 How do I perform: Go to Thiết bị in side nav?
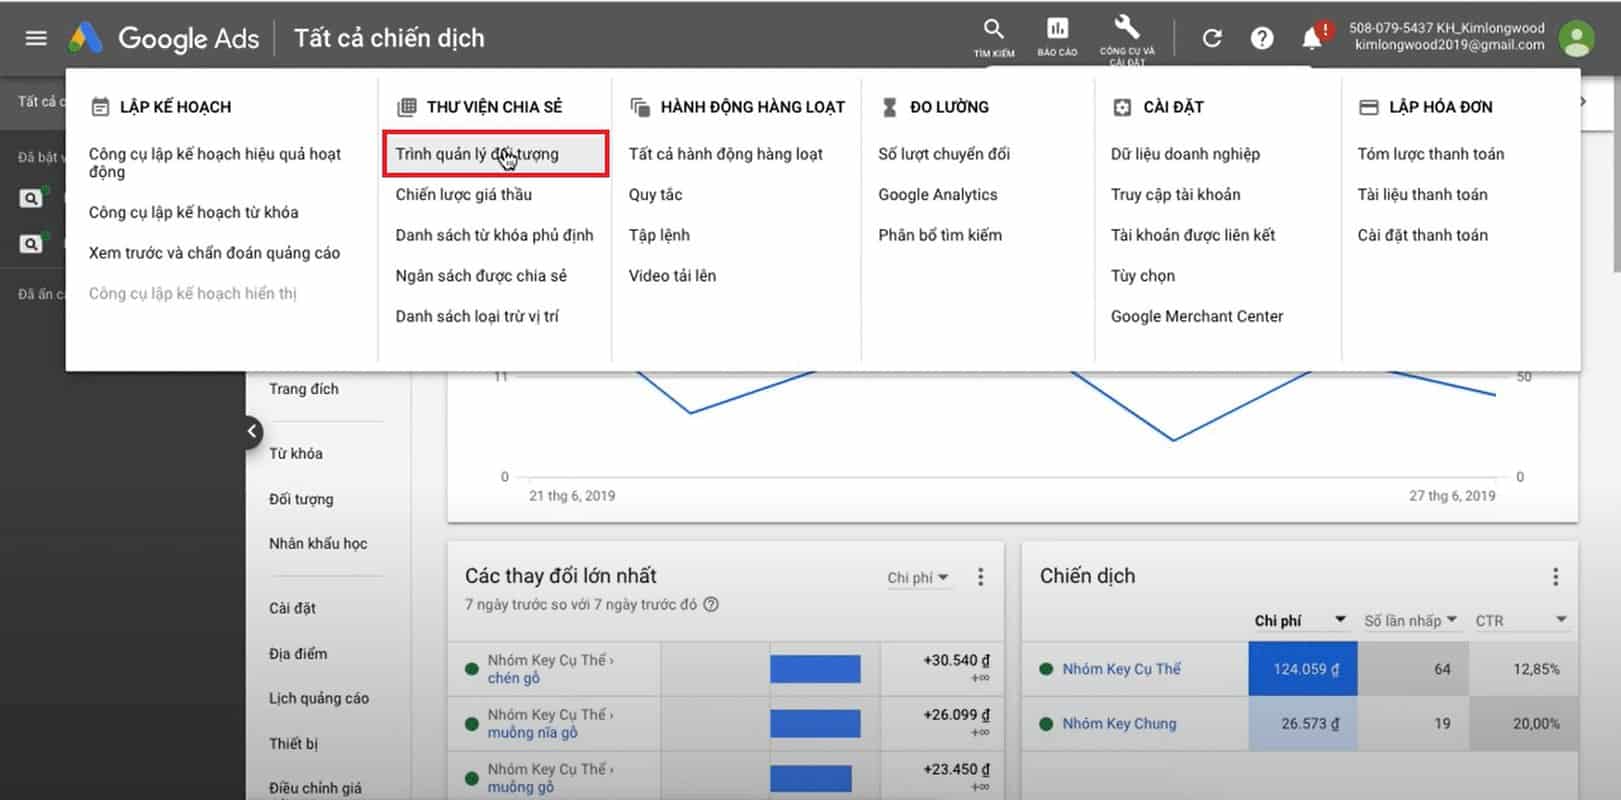293,744
